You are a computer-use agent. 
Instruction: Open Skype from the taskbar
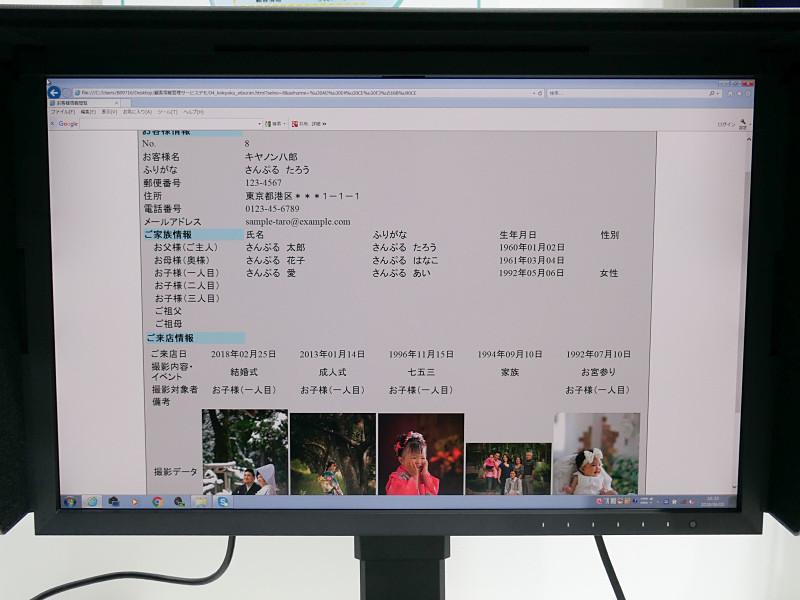point(223,502)
